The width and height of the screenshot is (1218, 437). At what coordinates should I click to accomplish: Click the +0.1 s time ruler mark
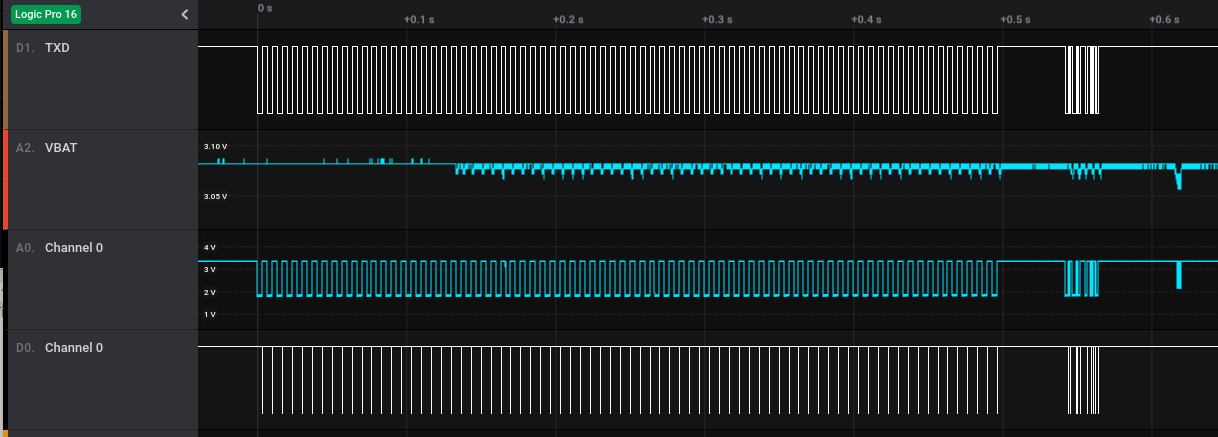click(x=419, y=20)
